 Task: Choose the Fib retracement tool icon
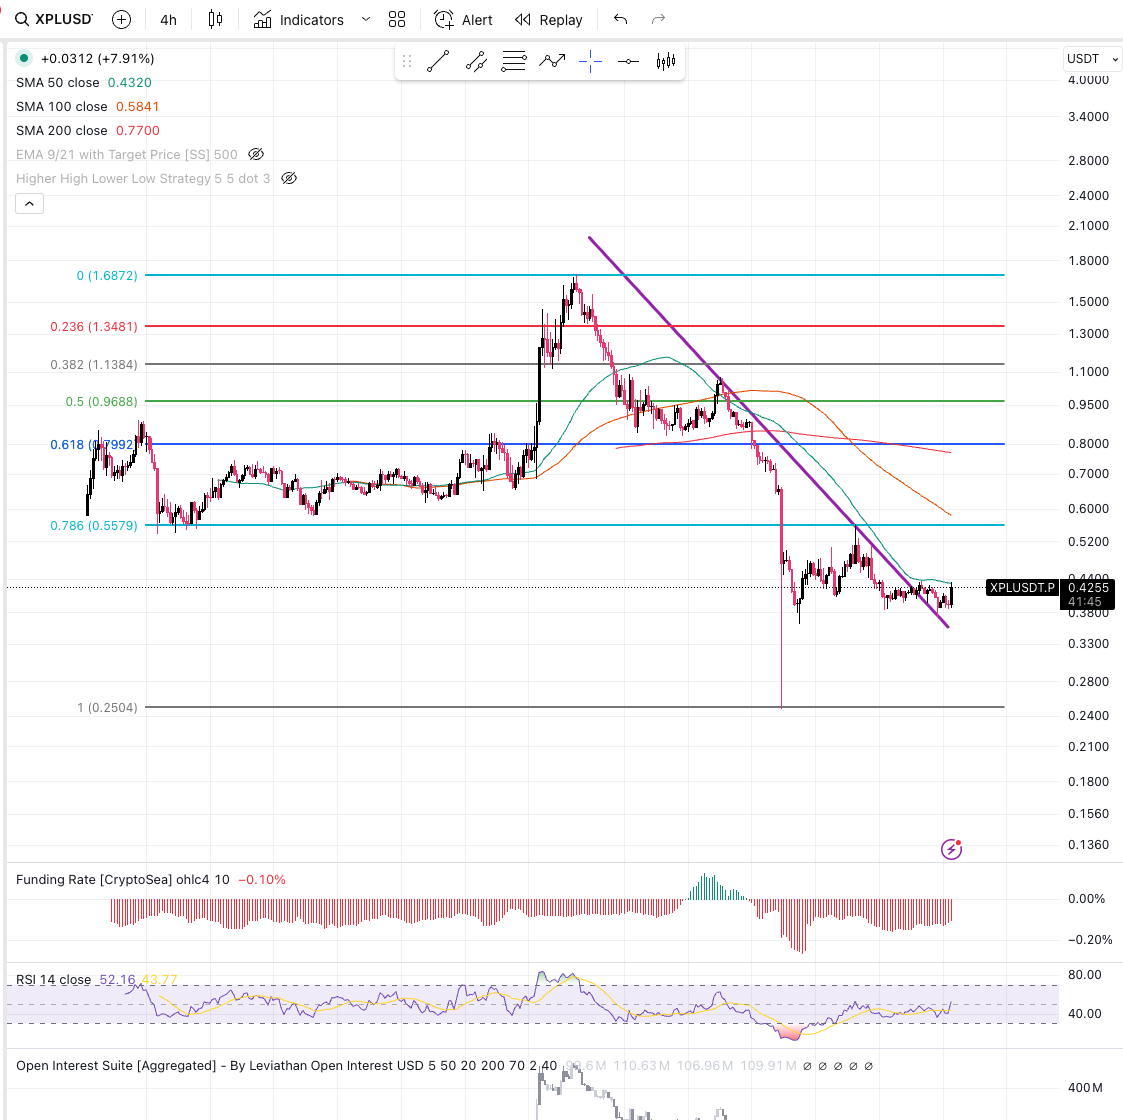(x=514, y=62)
